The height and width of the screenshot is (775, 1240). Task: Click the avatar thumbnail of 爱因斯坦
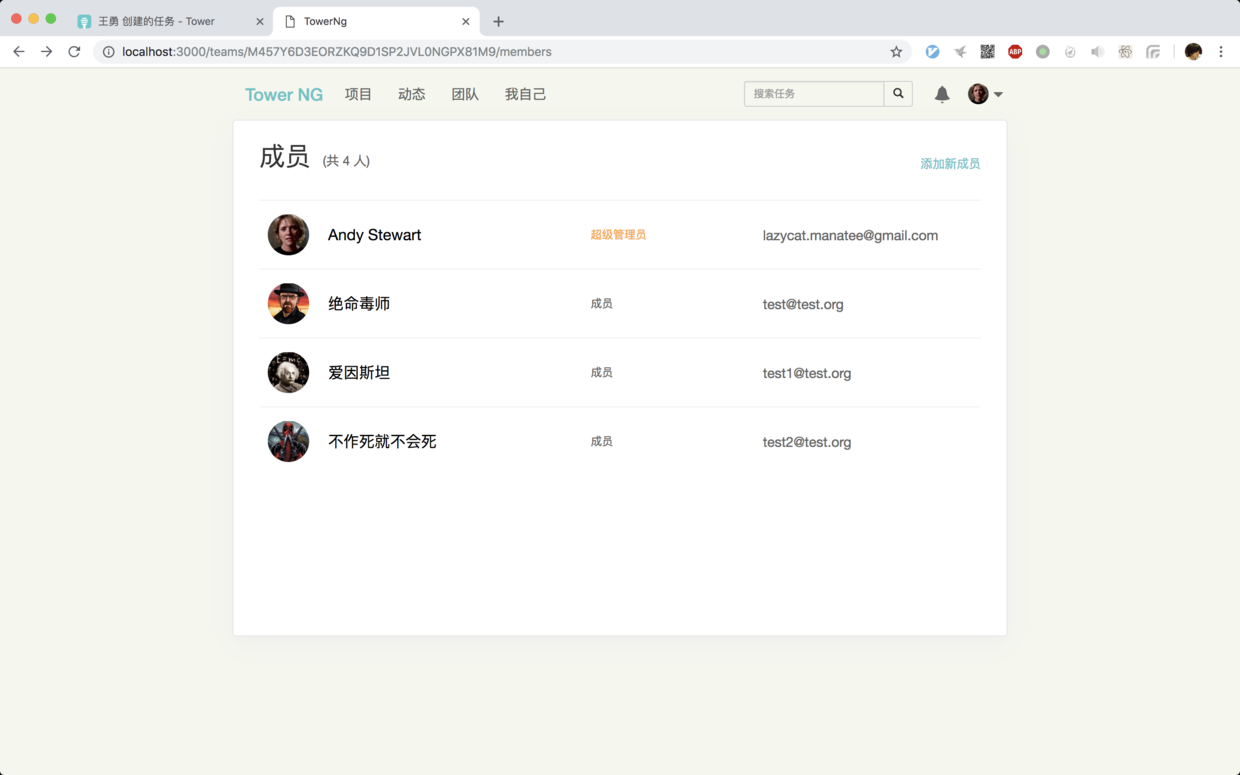288,373
